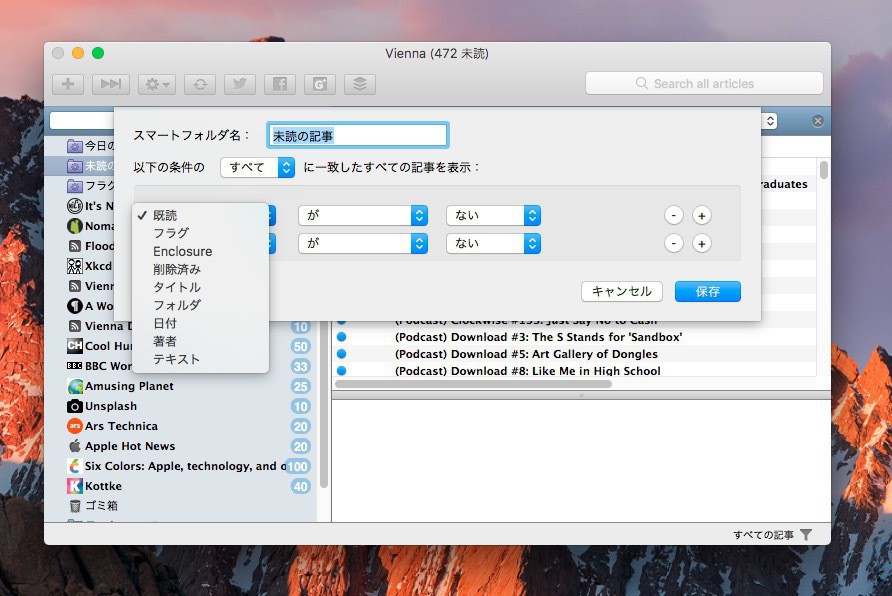892x596 pixels.
Task: Choose タイトル in the open popup menu
Action: (177, 287)
